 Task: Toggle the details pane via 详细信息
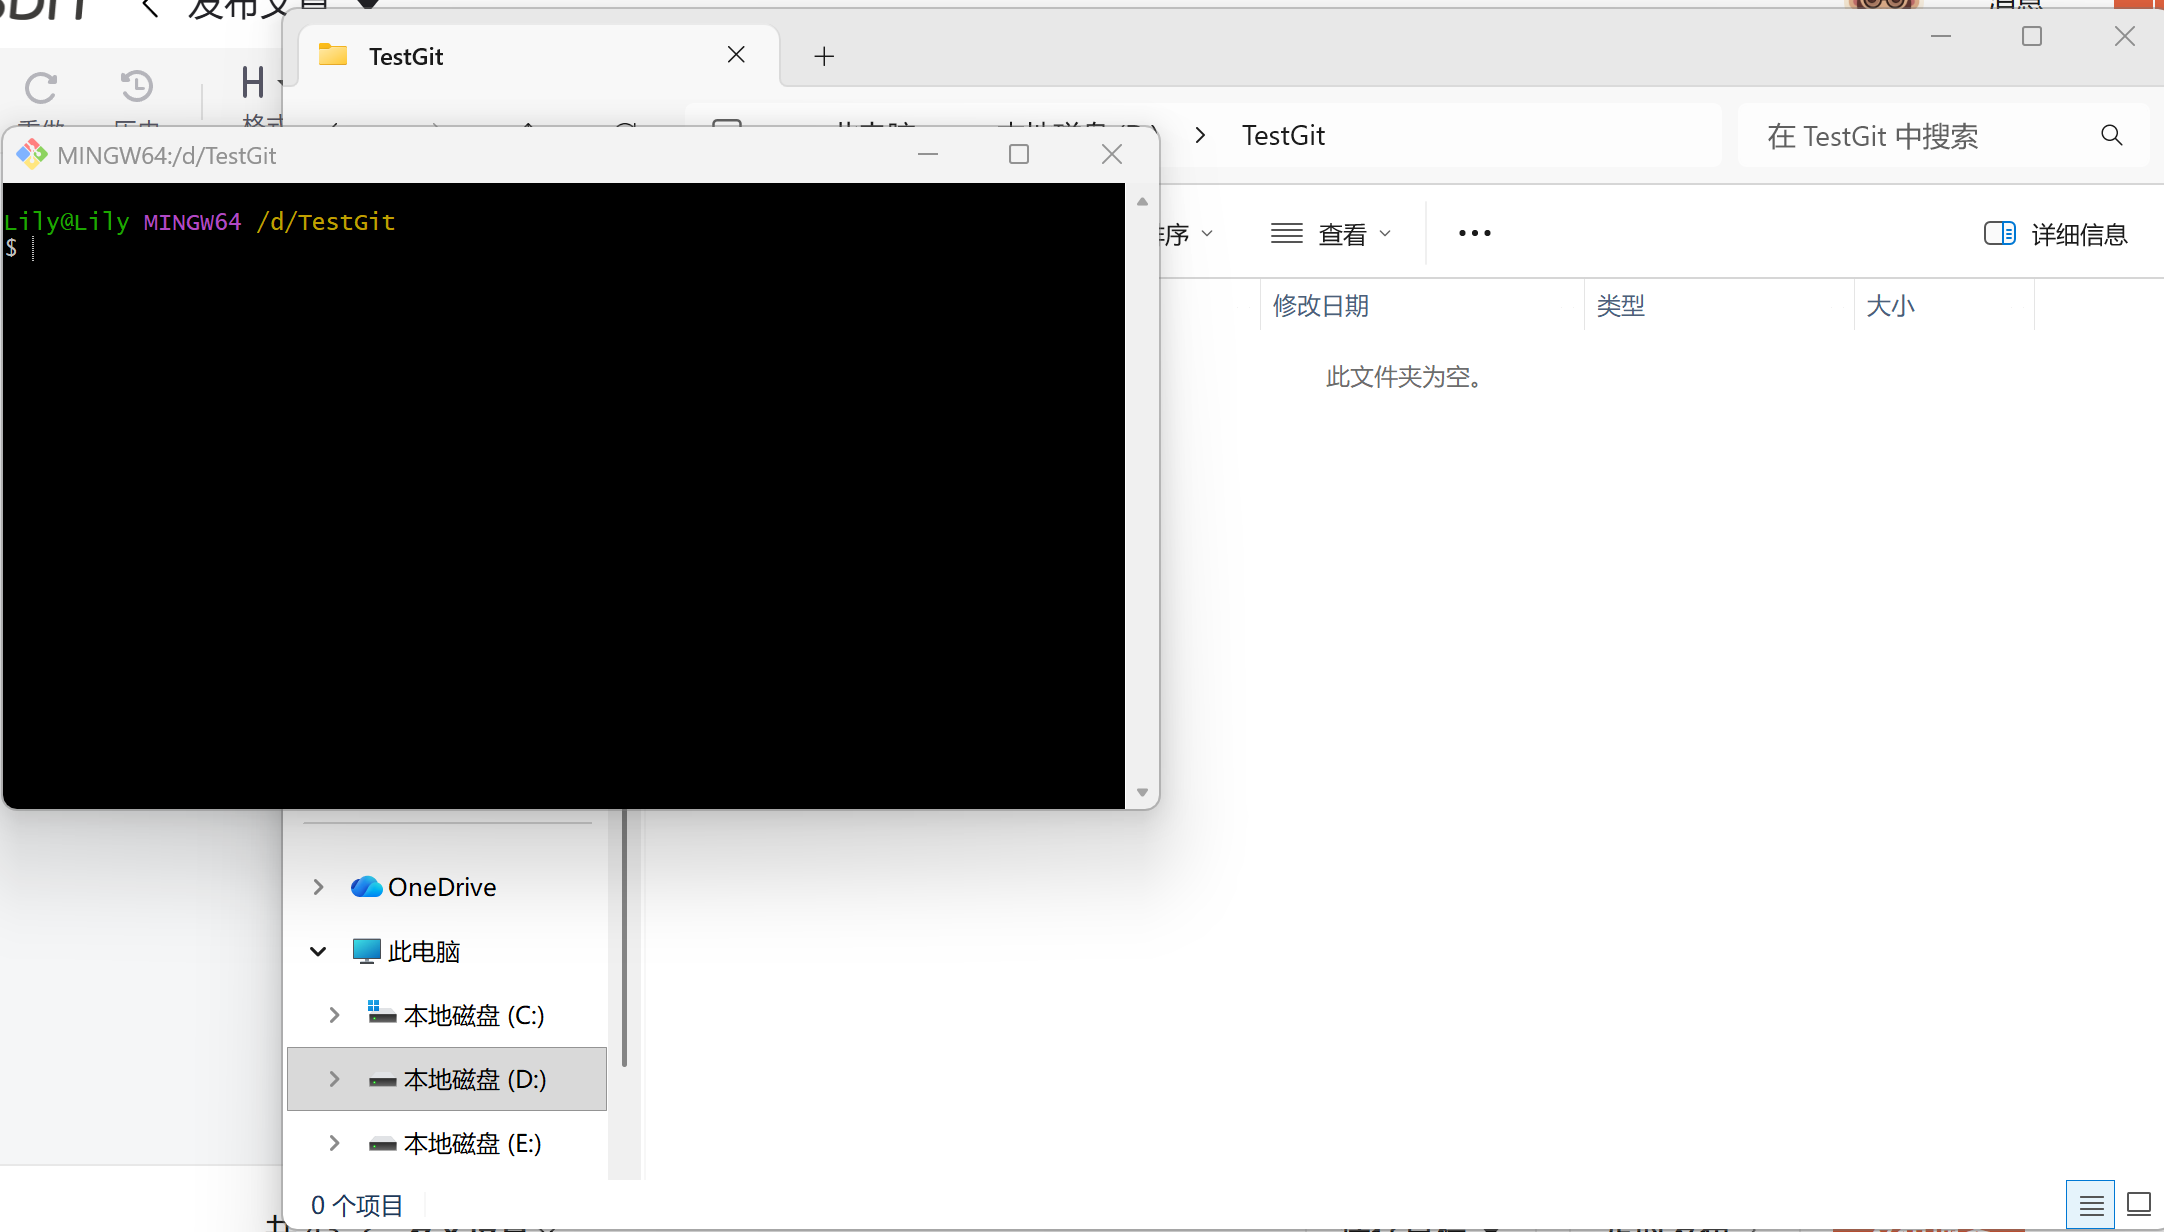point(2055,234)
